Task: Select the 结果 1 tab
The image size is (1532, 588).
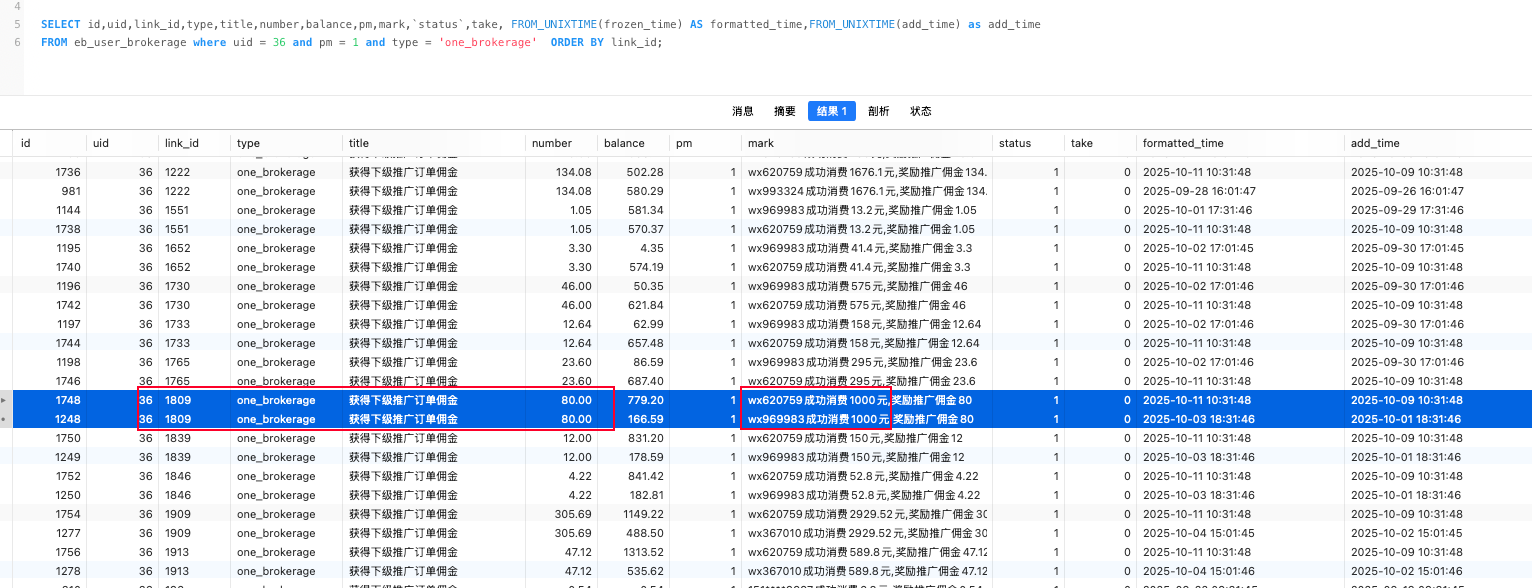Action: (832, 111)
